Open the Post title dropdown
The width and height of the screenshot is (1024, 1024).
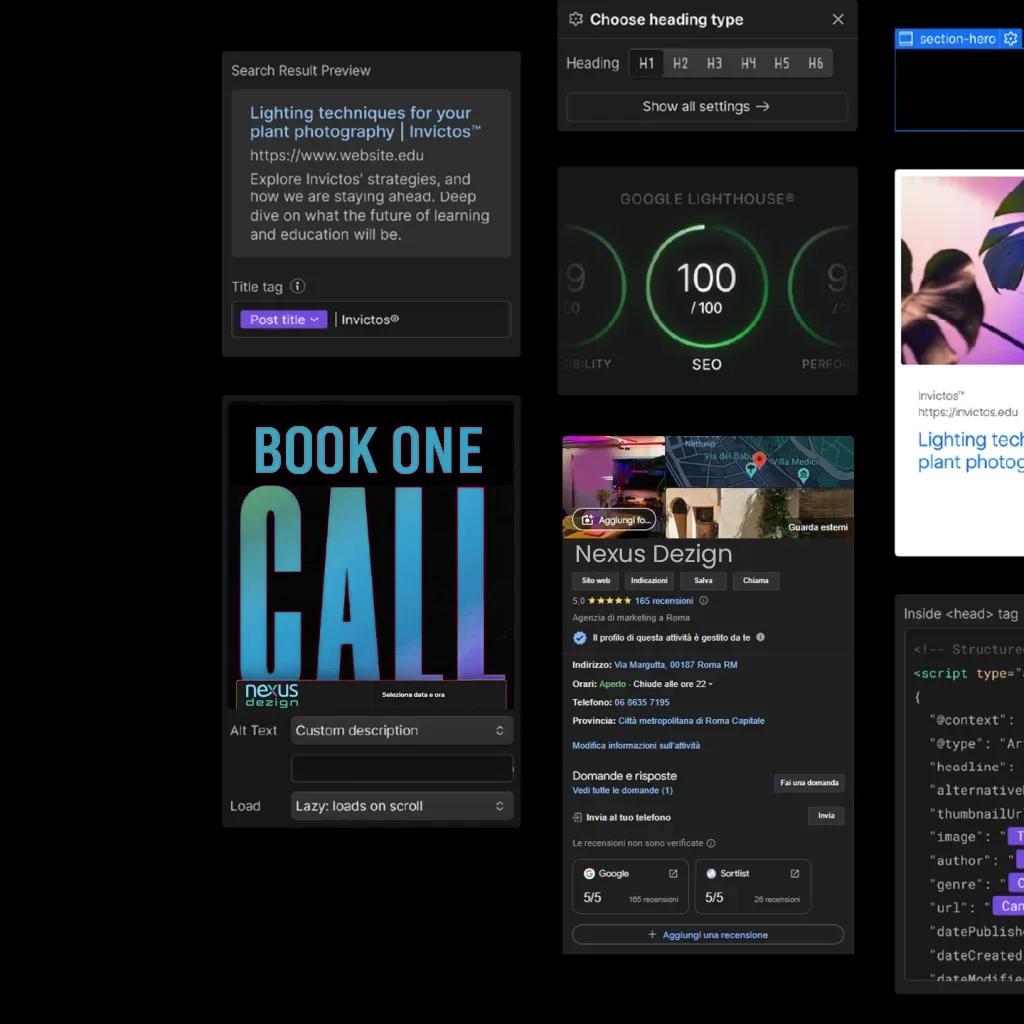pos(284,320)
